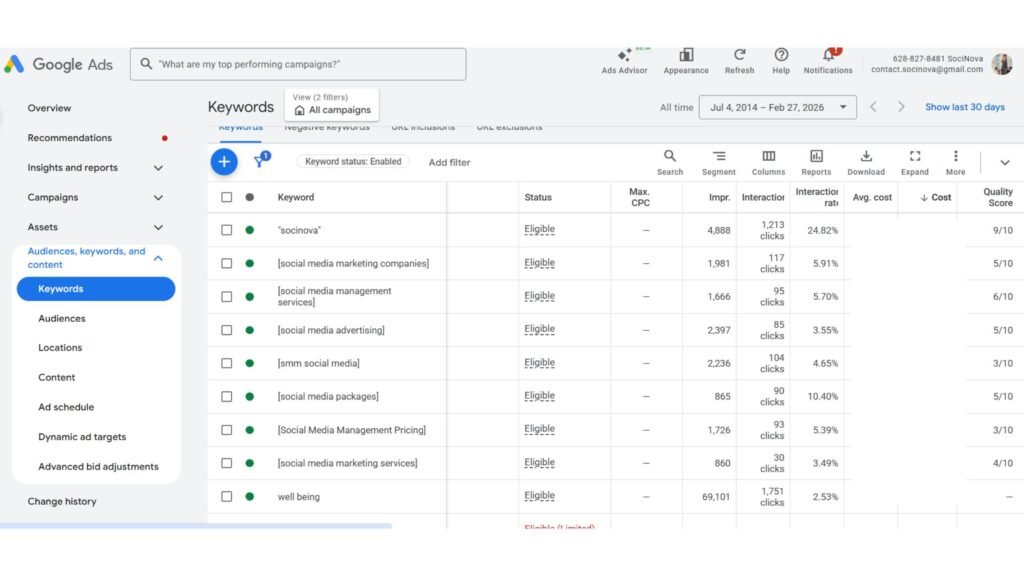Open Audiences from the sidebar

point(61,318)
